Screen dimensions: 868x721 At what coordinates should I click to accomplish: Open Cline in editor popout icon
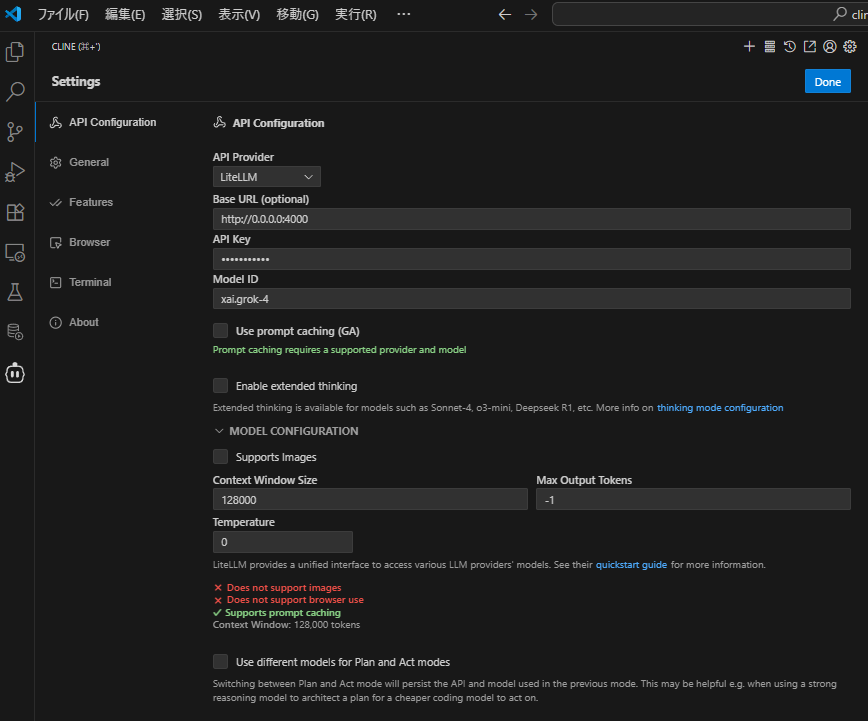point(810,47)
